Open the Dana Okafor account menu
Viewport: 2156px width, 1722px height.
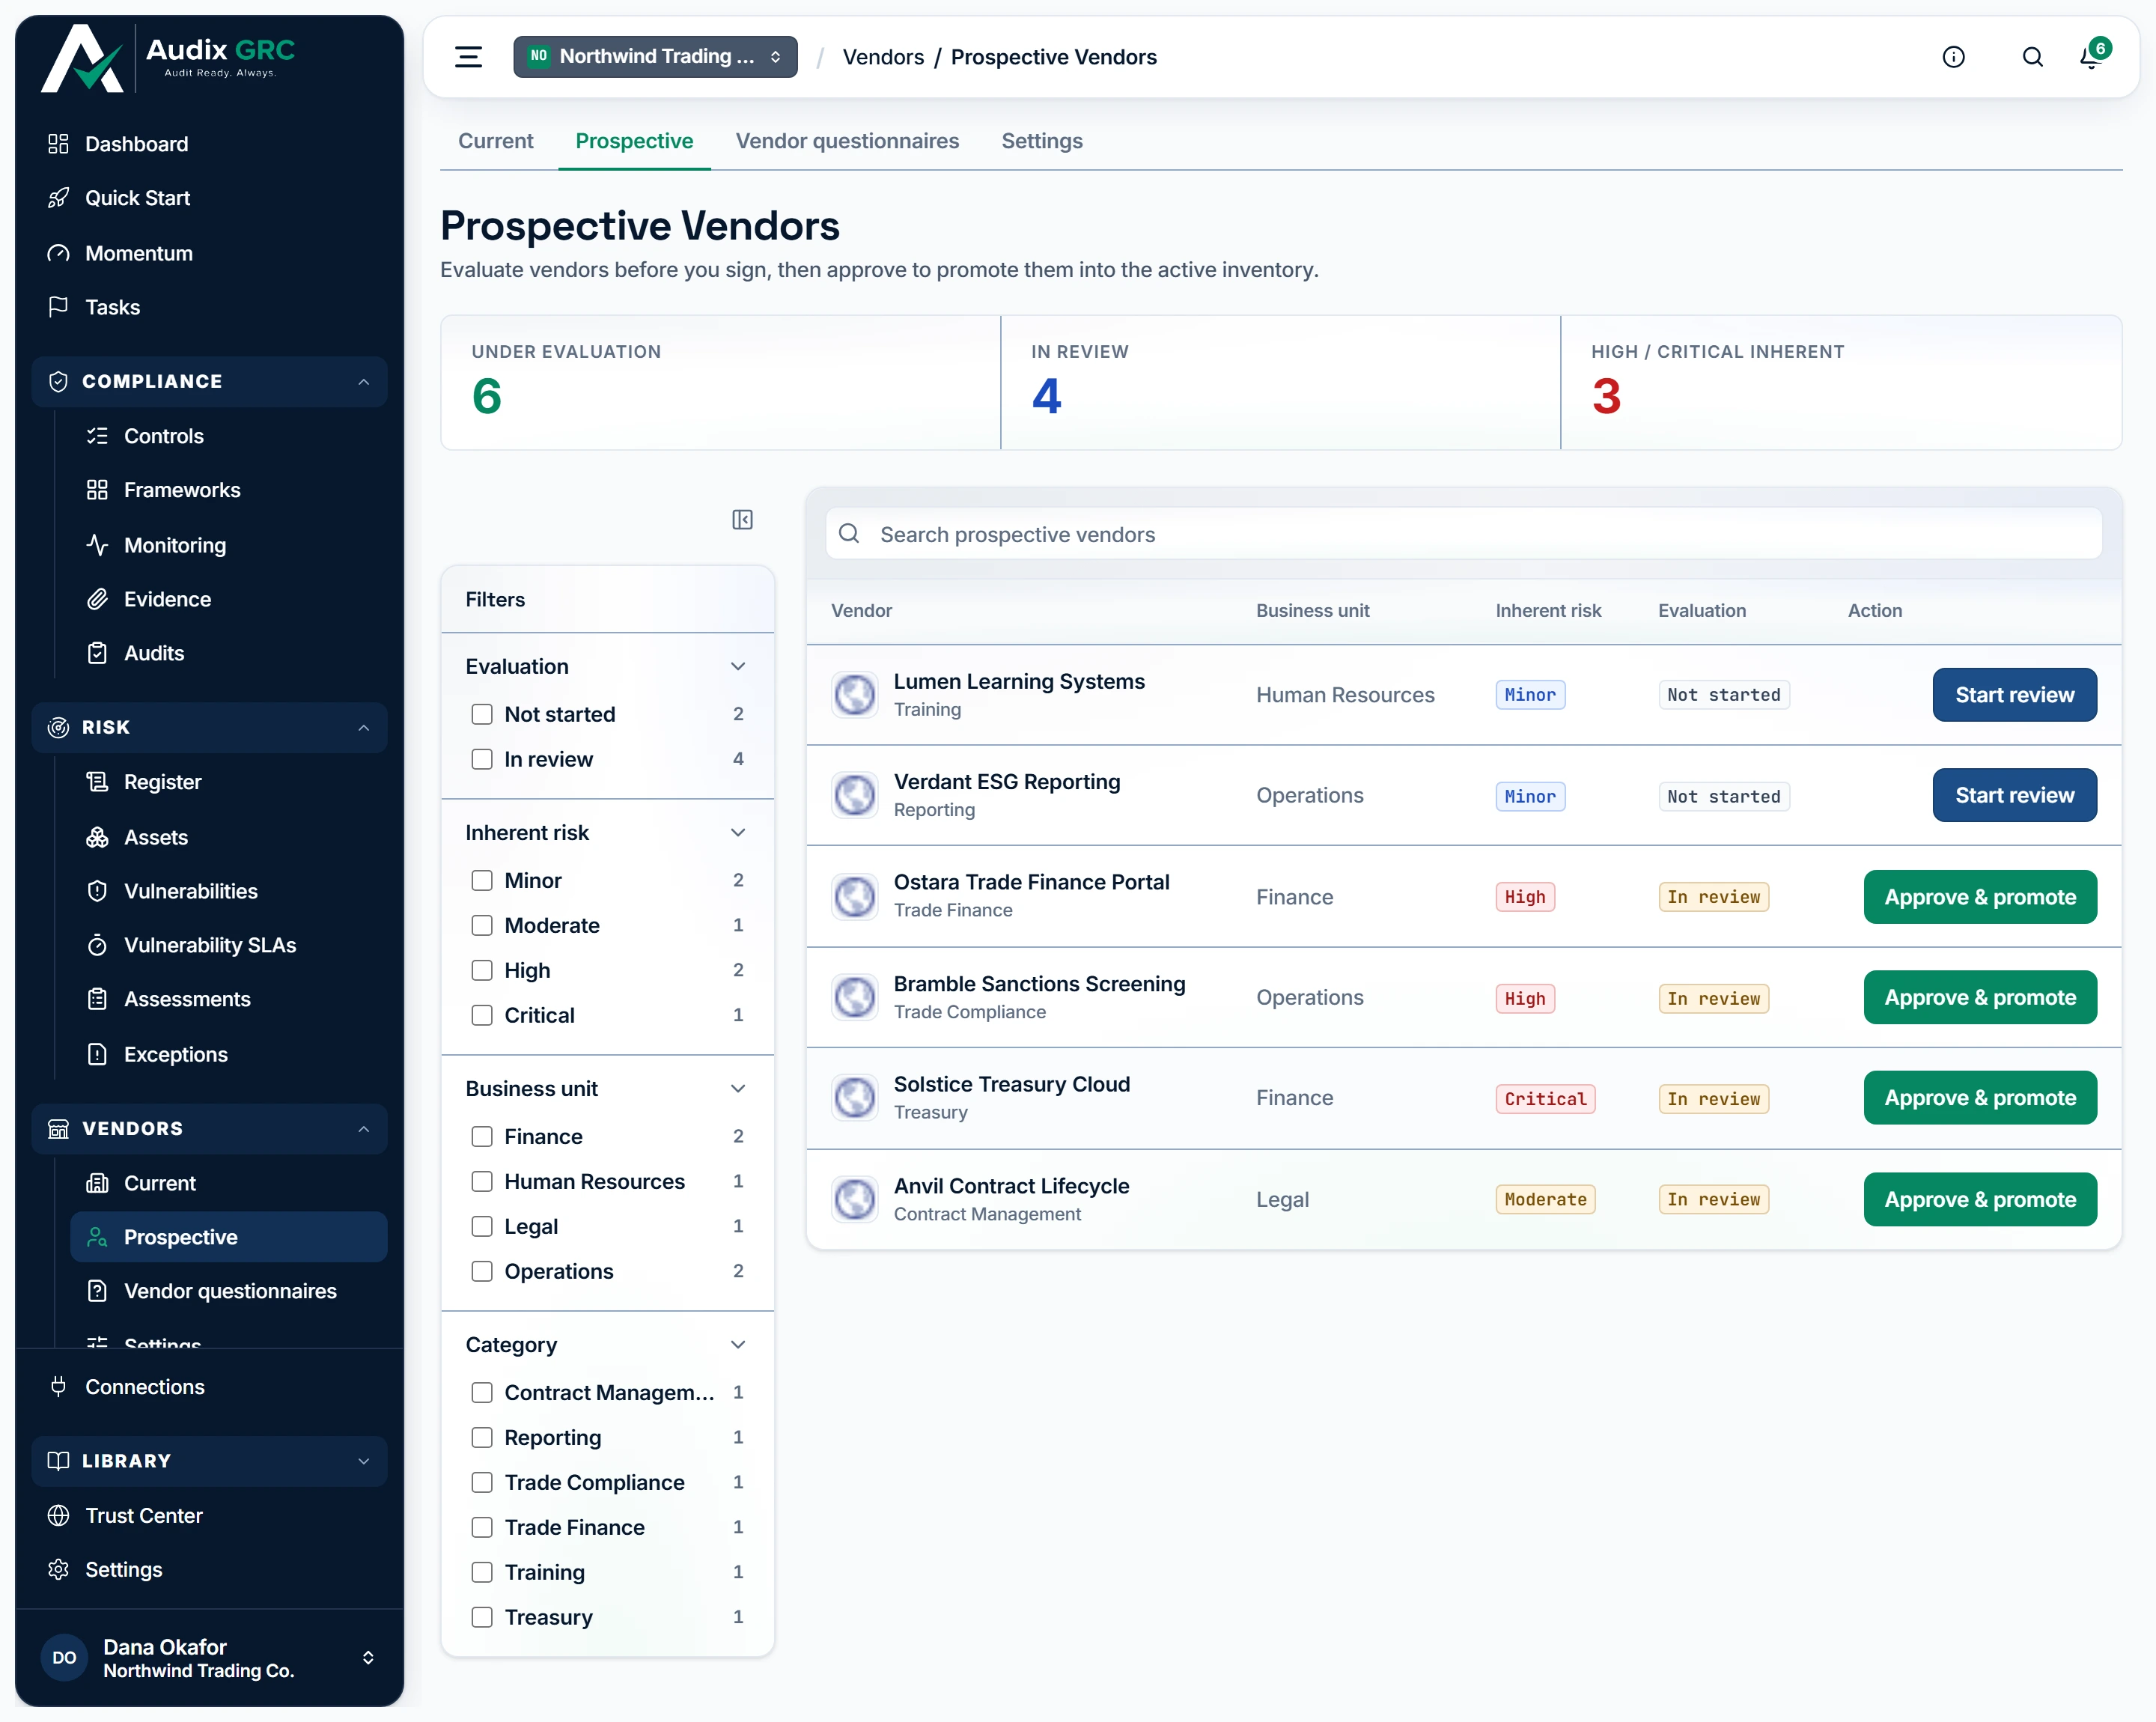click(210, 1657)
